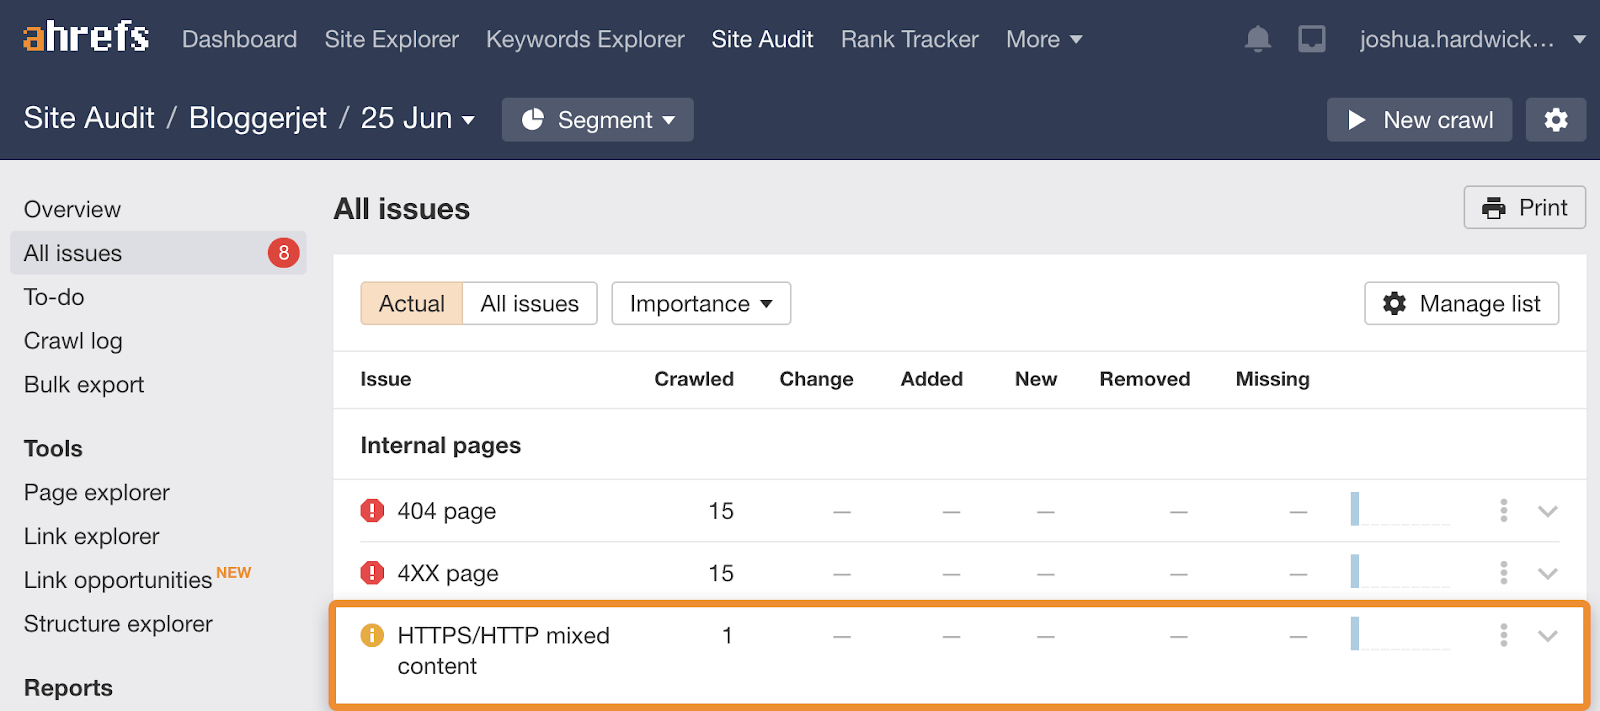The image size is (1600, 711).
Task: Click the 404 page history bar chart
Action: tap(1399, 509)
